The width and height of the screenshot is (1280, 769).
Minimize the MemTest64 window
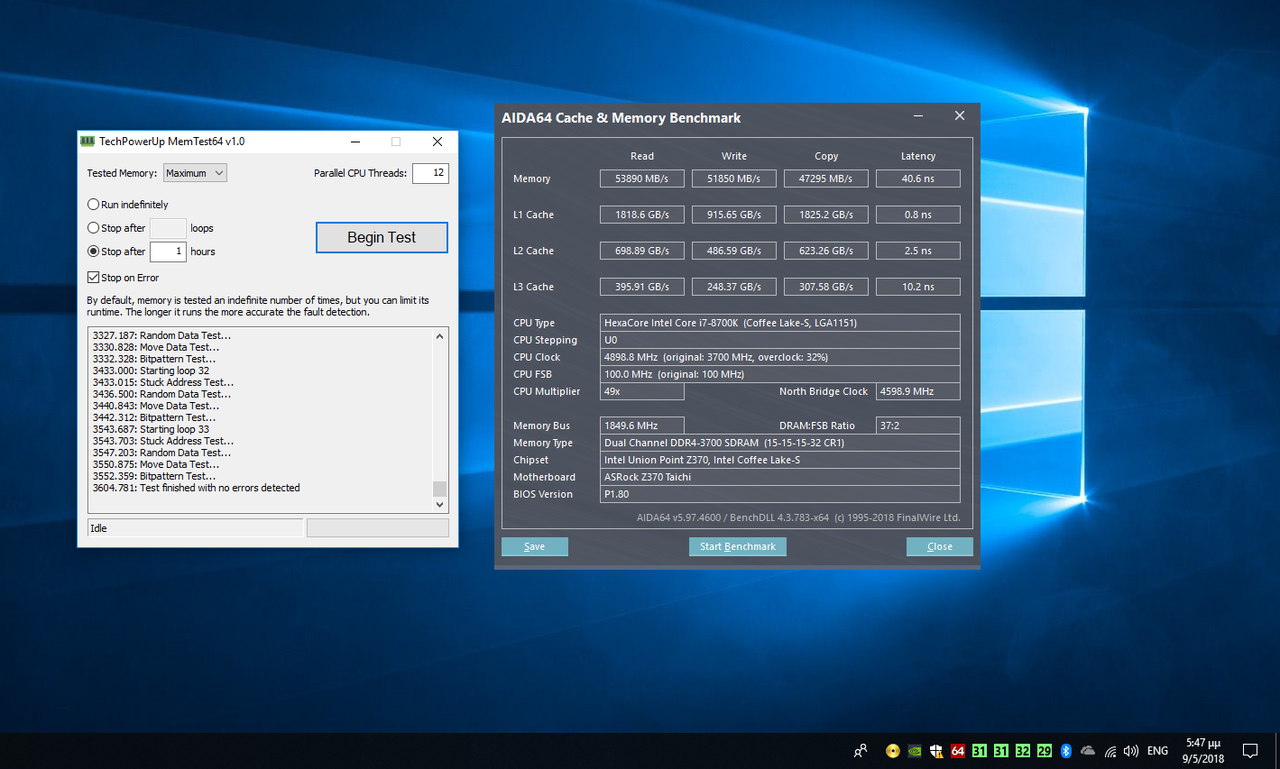click(354, 142)
